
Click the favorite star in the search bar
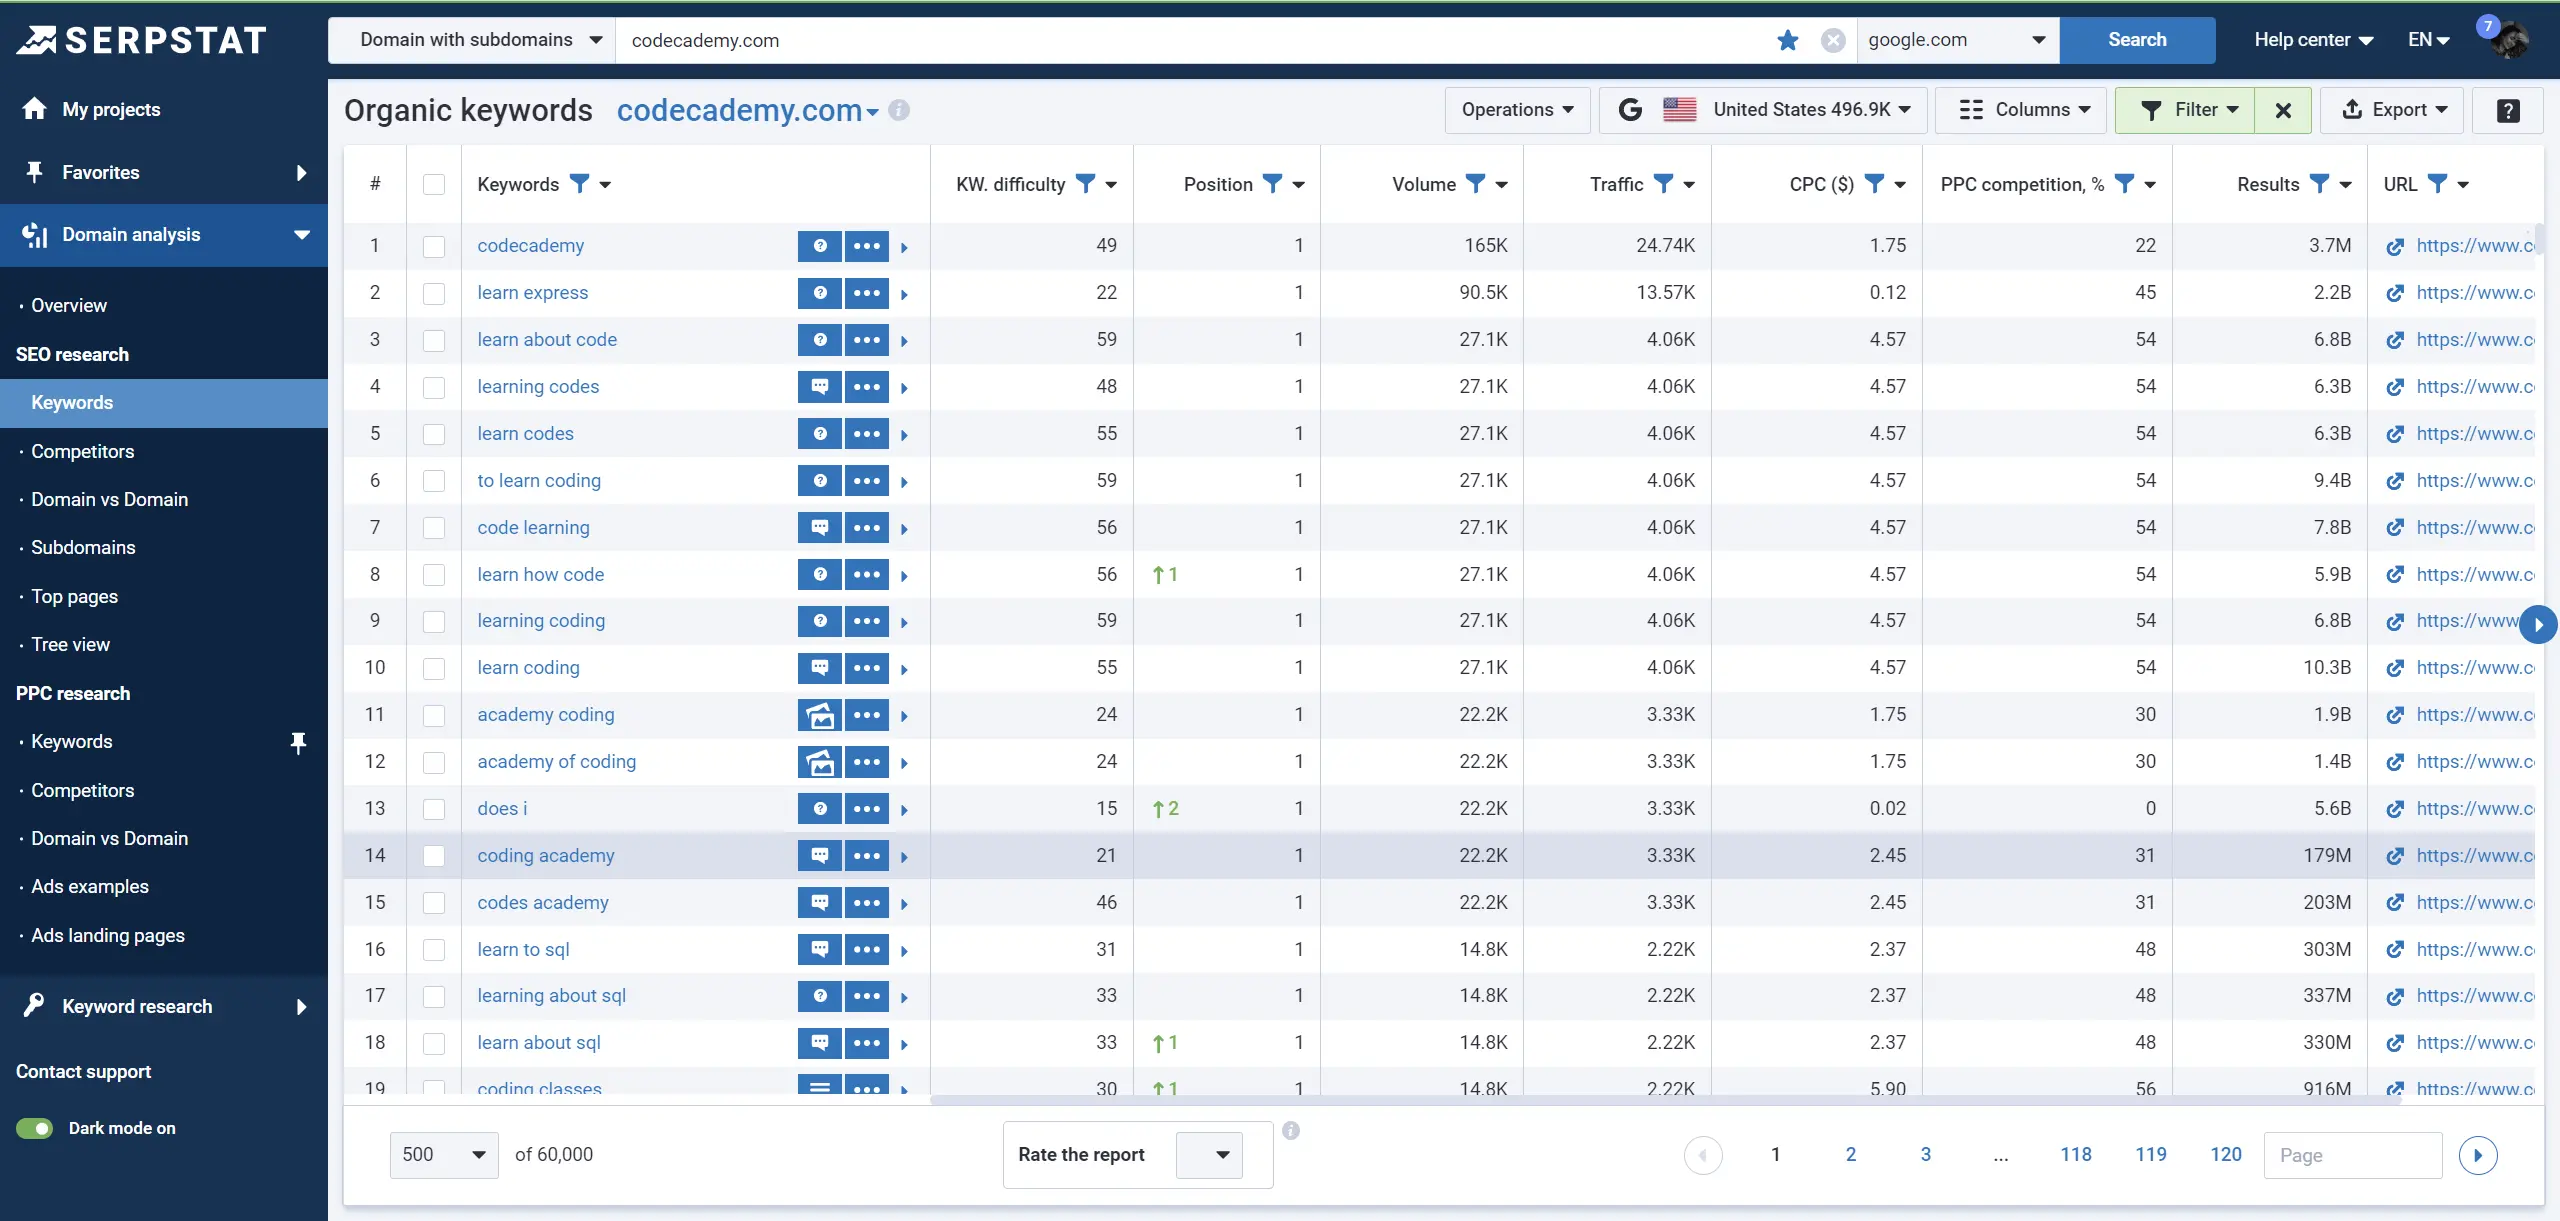point(1787,40)
